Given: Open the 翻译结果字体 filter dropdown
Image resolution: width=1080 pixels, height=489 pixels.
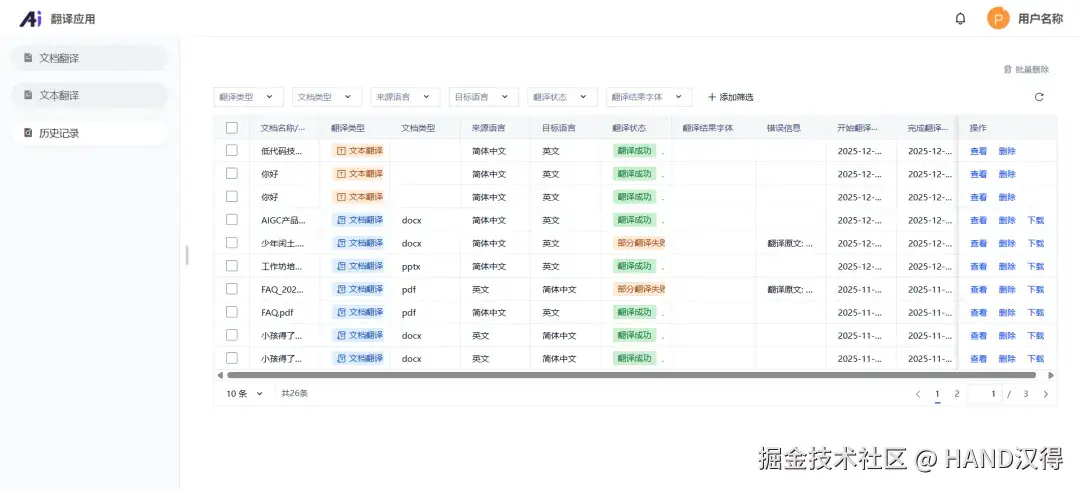Looking at the screenshot, I should coord(649,97).
